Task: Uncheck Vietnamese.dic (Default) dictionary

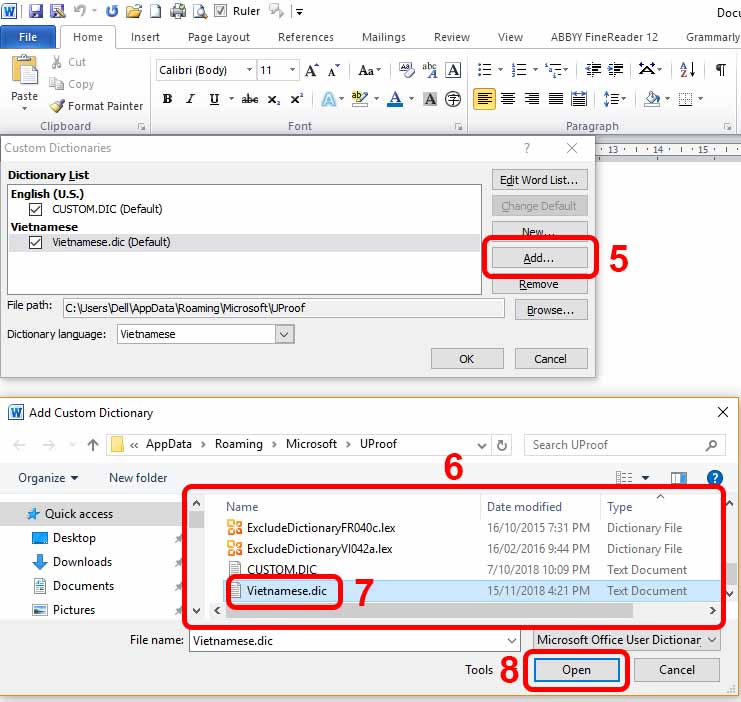Action: pos(35,243)
